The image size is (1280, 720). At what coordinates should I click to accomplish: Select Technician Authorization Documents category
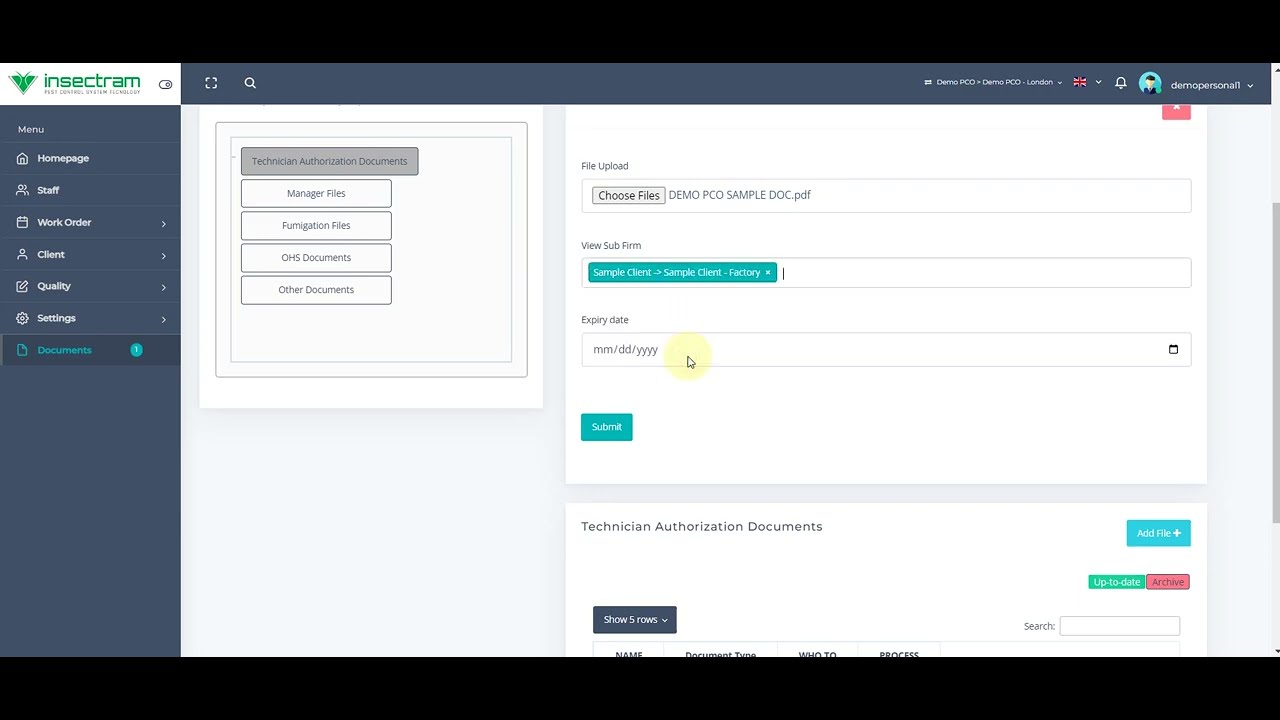pyautogui.click(x=329, y=161)
